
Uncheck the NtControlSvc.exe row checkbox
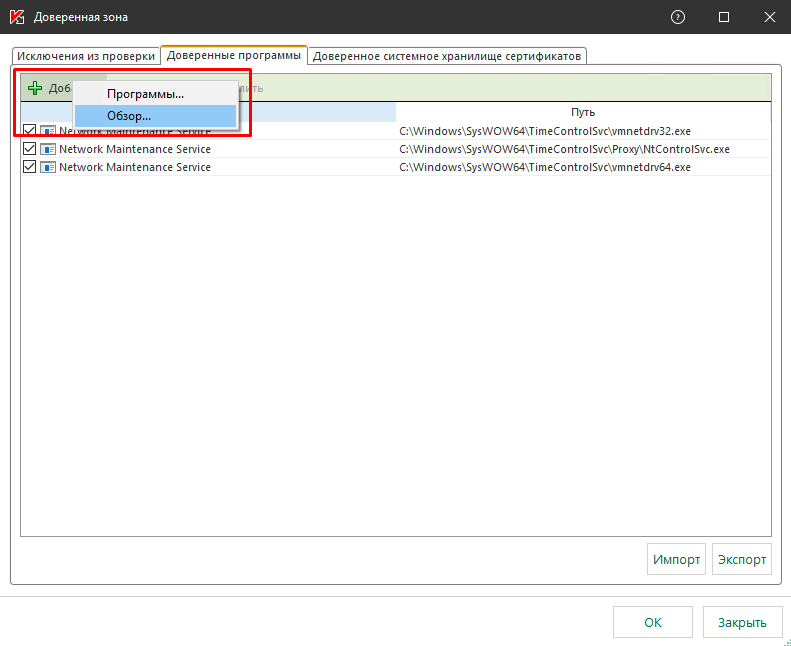(29, 149)
